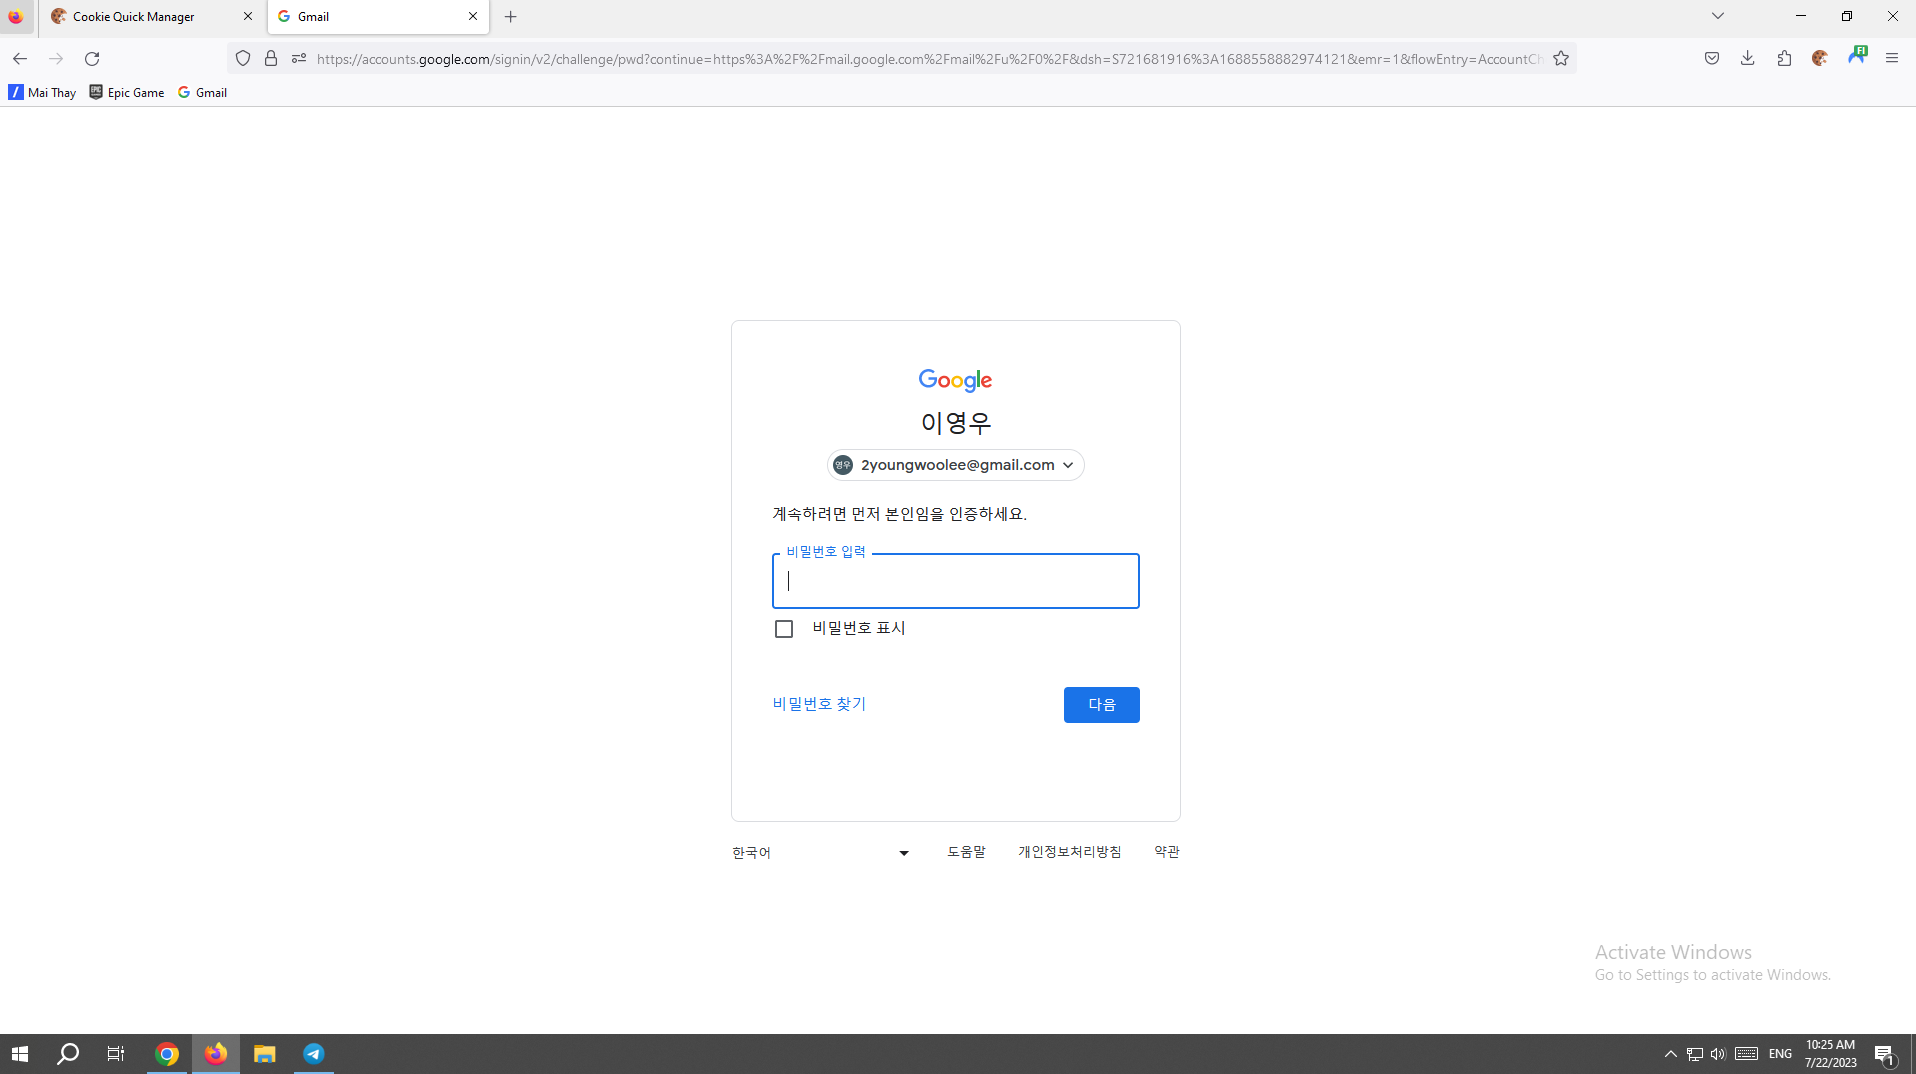Open the Epic Game bookmark
Image resolution: width=1916 pixels, height=1074 pixels.
[x=127, y=92]
